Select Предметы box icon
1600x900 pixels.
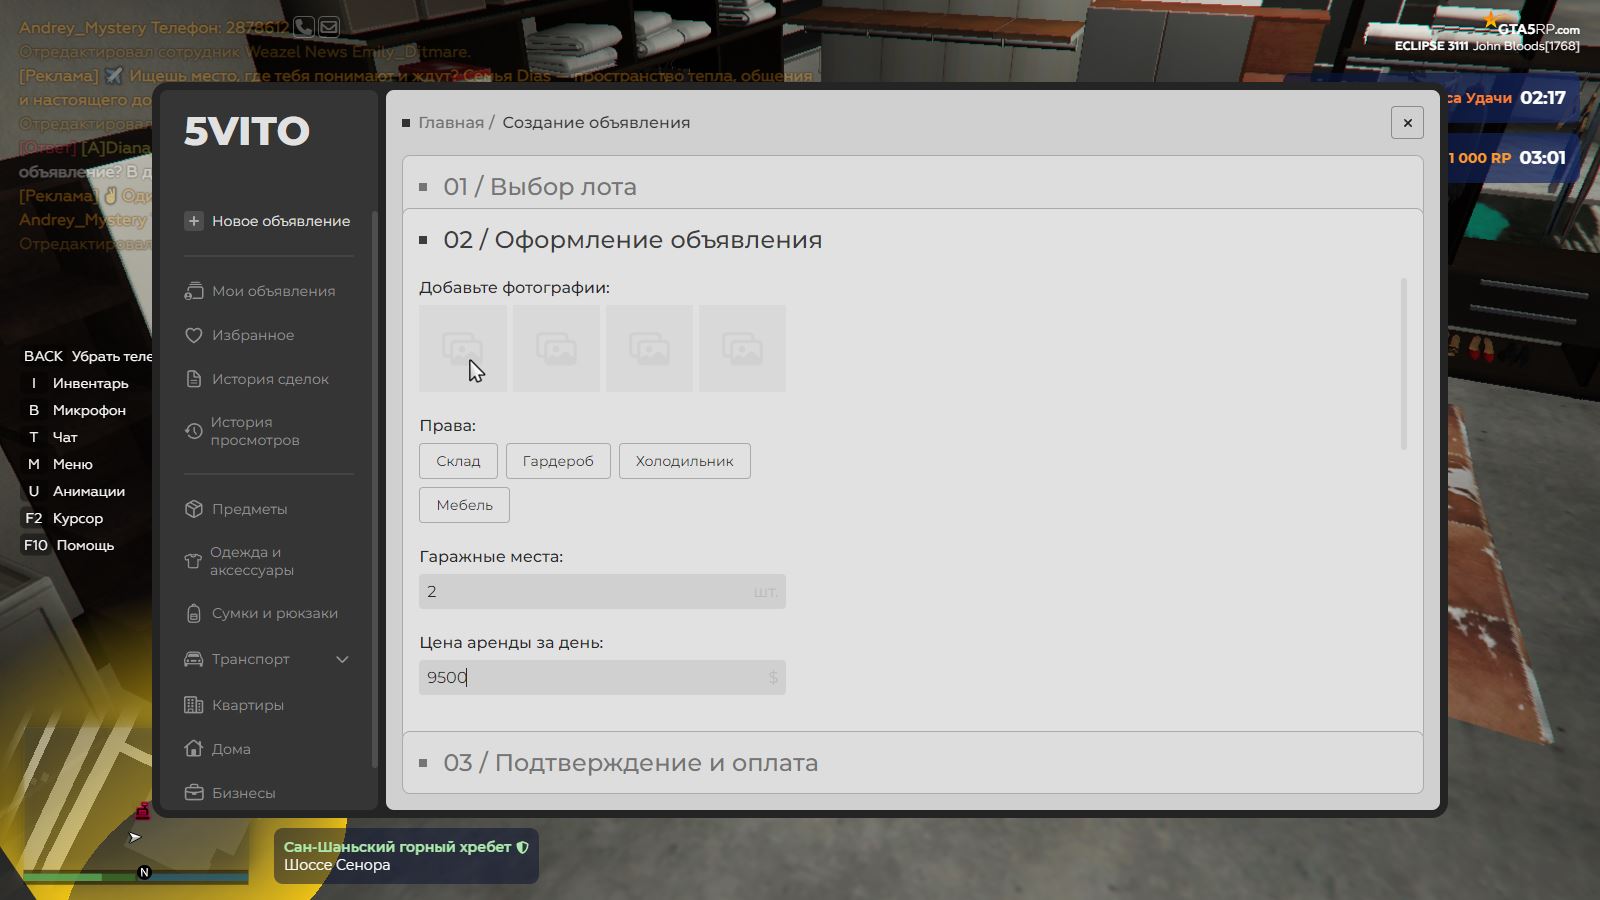(194, 509)
